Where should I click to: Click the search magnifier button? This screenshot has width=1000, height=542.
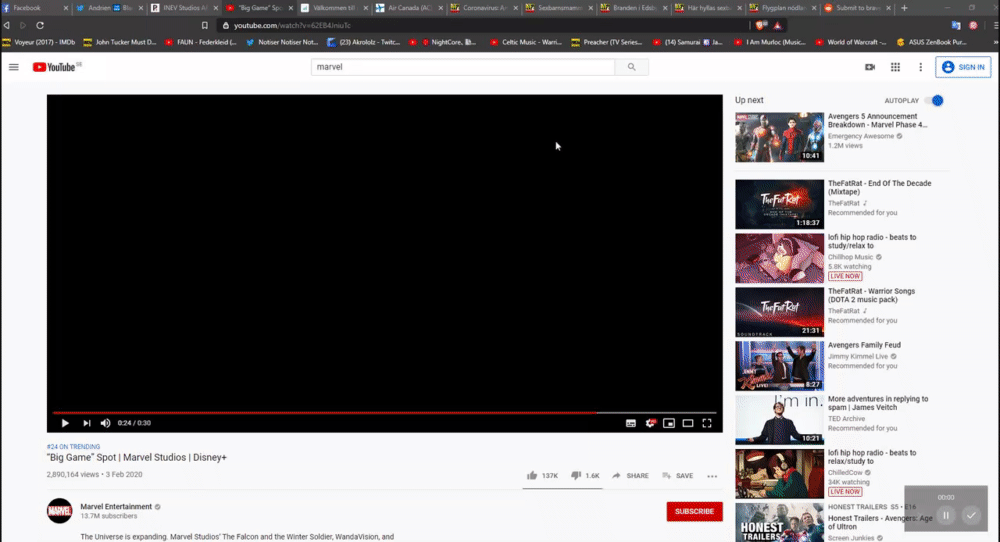631,67
